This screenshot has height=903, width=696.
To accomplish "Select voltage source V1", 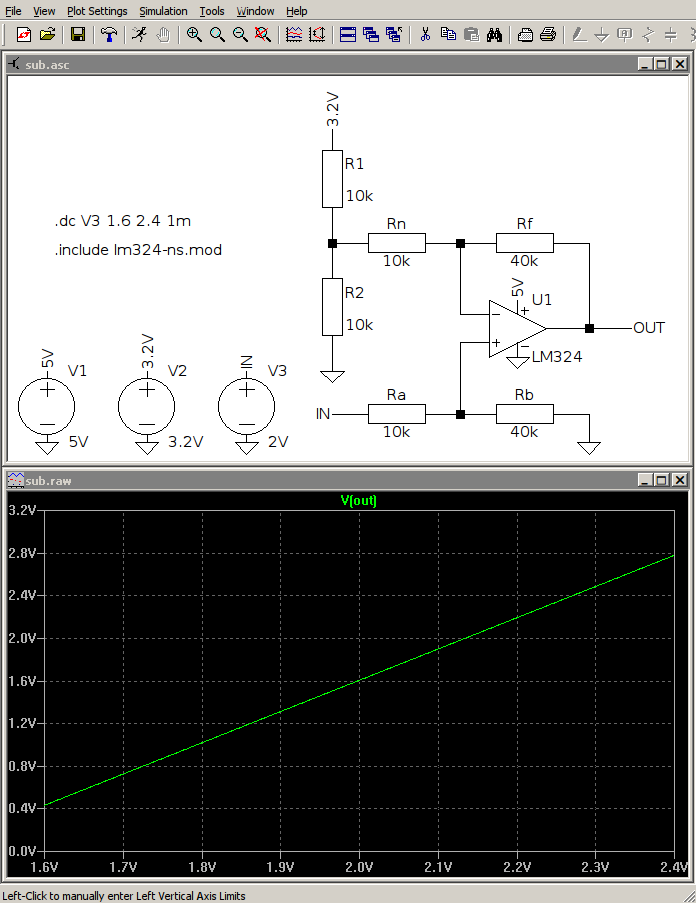I will pyautogui.click(x=47, y=406).
